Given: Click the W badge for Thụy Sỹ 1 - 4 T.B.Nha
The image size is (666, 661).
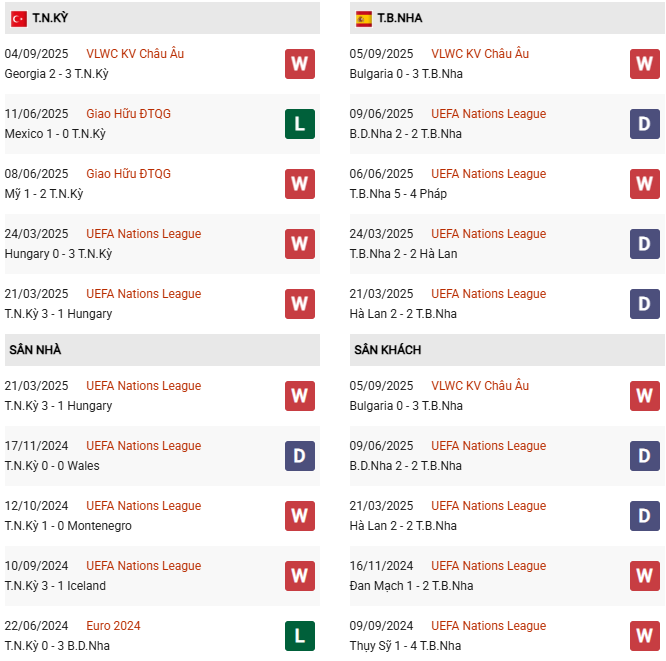Looking at the screenshot, I should (x=645, y=636).
